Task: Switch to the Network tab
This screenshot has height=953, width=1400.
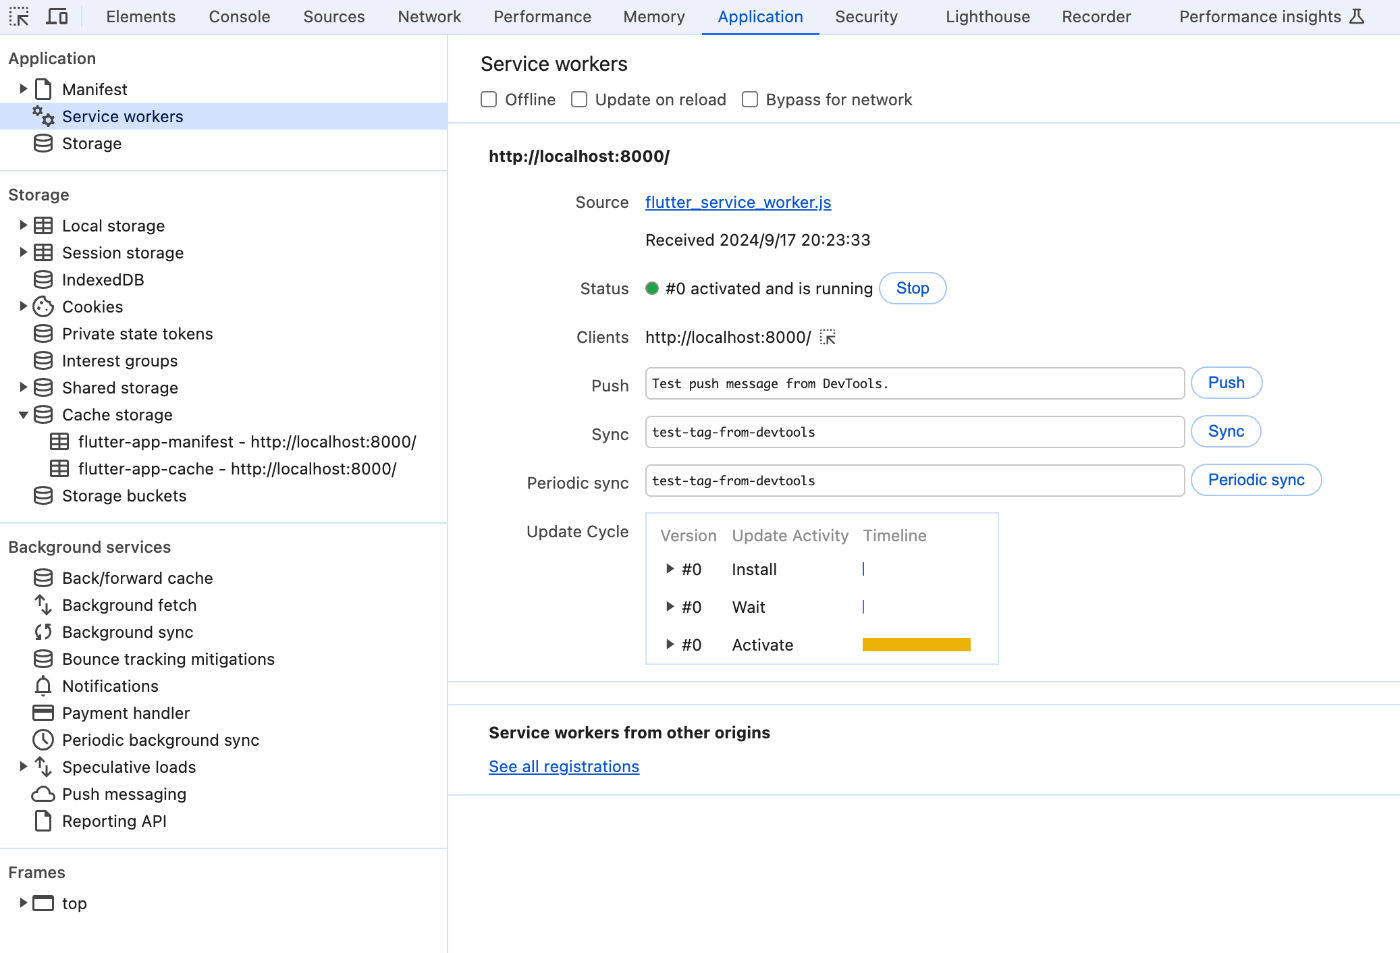Action: point(430,17)
